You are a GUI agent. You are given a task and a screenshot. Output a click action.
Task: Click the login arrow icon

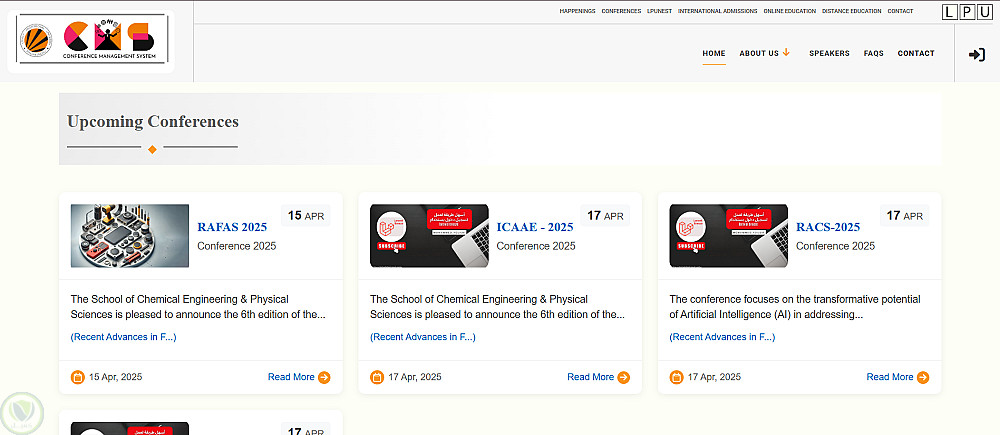(976, 55)
